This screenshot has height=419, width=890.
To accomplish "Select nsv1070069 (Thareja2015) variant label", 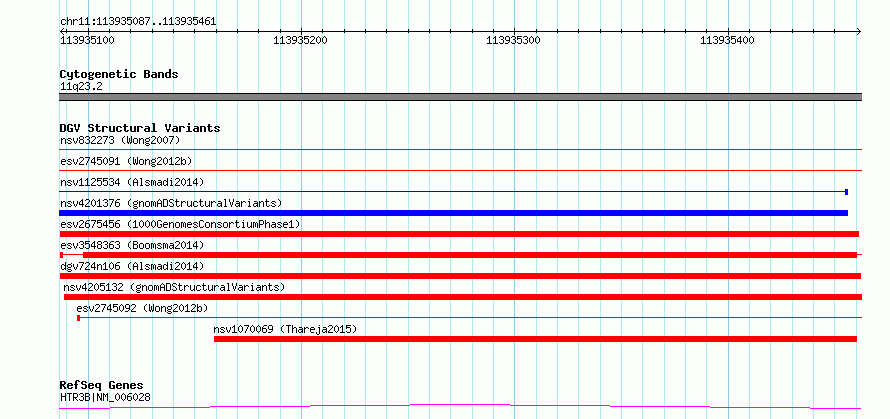I will pyautogui.click(x=286, y=329).
